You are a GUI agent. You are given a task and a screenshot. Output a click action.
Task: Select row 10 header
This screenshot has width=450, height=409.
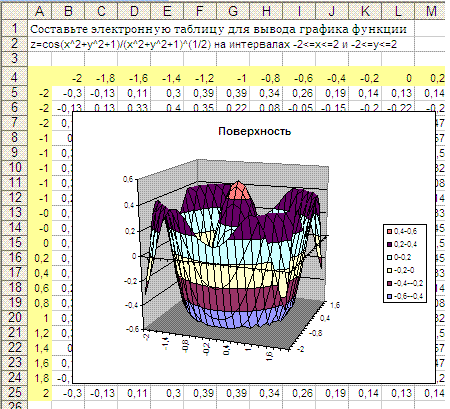[x=14, y=168]
